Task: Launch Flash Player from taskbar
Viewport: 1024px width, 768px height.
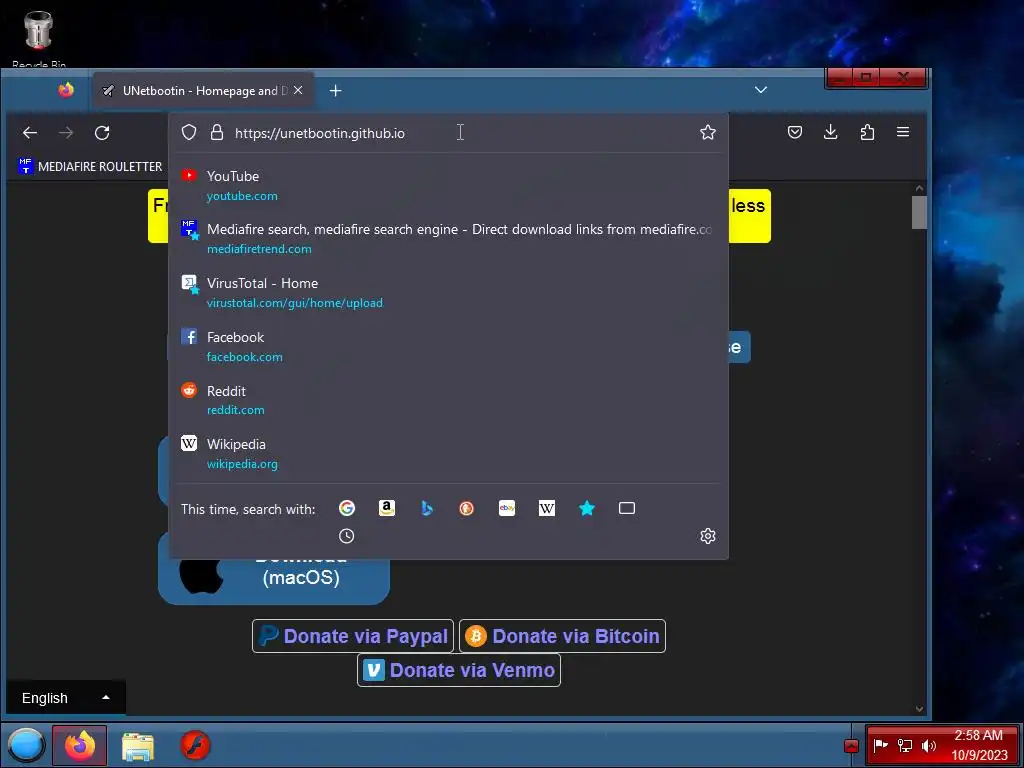Action: click(x=195, y=746)
